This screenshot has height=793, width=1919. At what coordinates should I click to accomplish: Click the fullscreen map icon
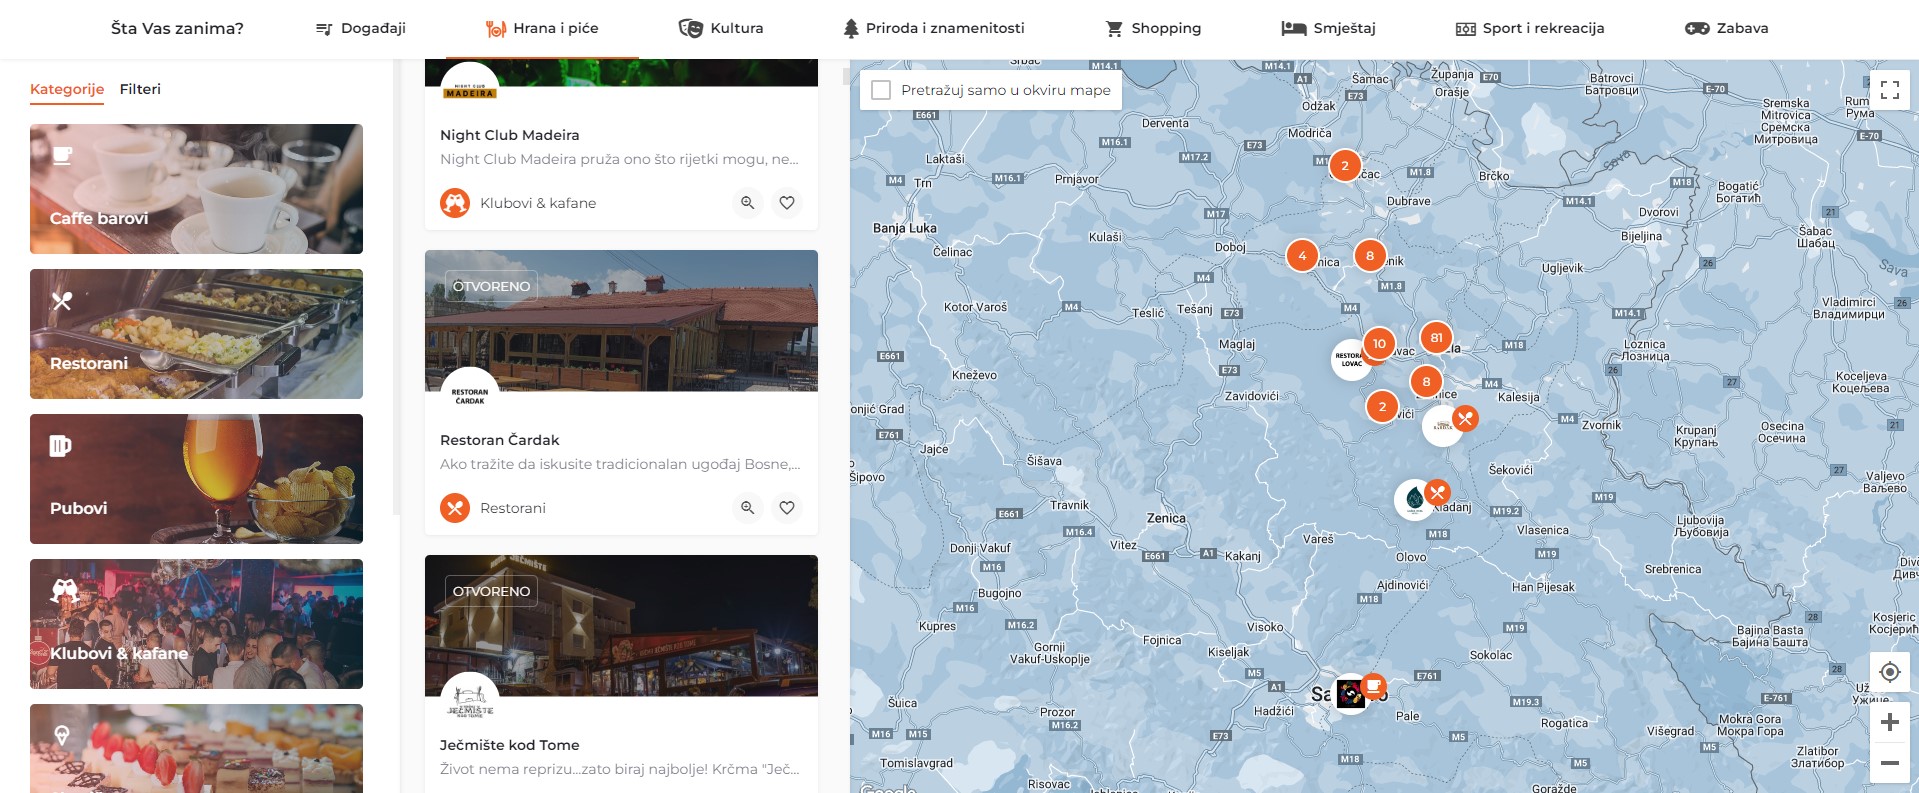(1889, 90)
